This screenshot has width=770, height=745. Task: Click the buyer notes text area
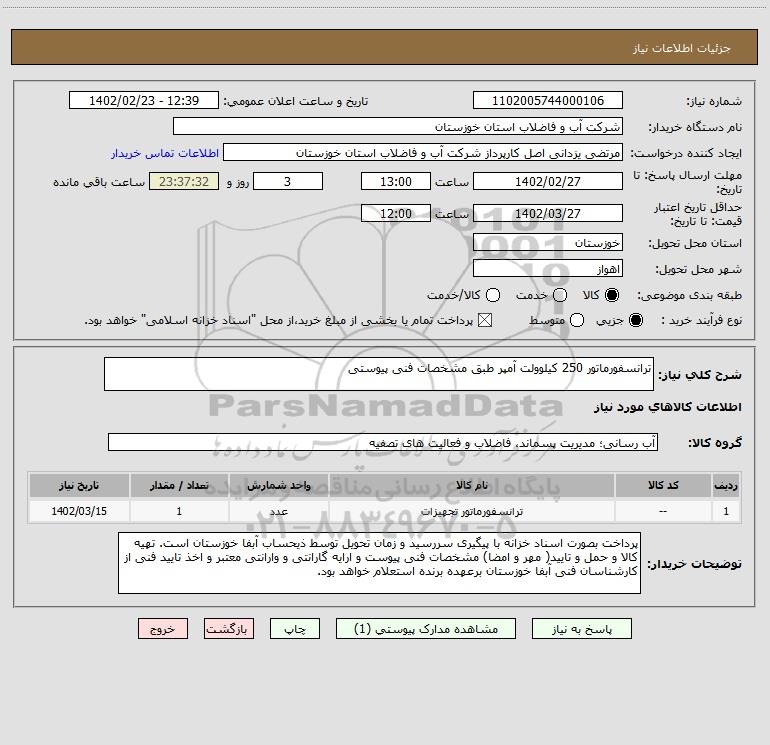[x=379, y=563]
